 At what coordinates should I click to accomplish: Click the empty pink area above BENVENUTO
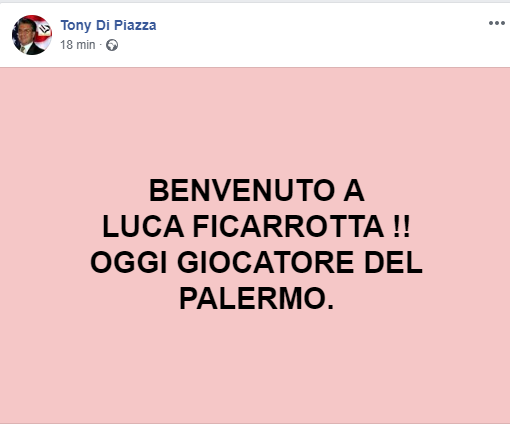255,122
